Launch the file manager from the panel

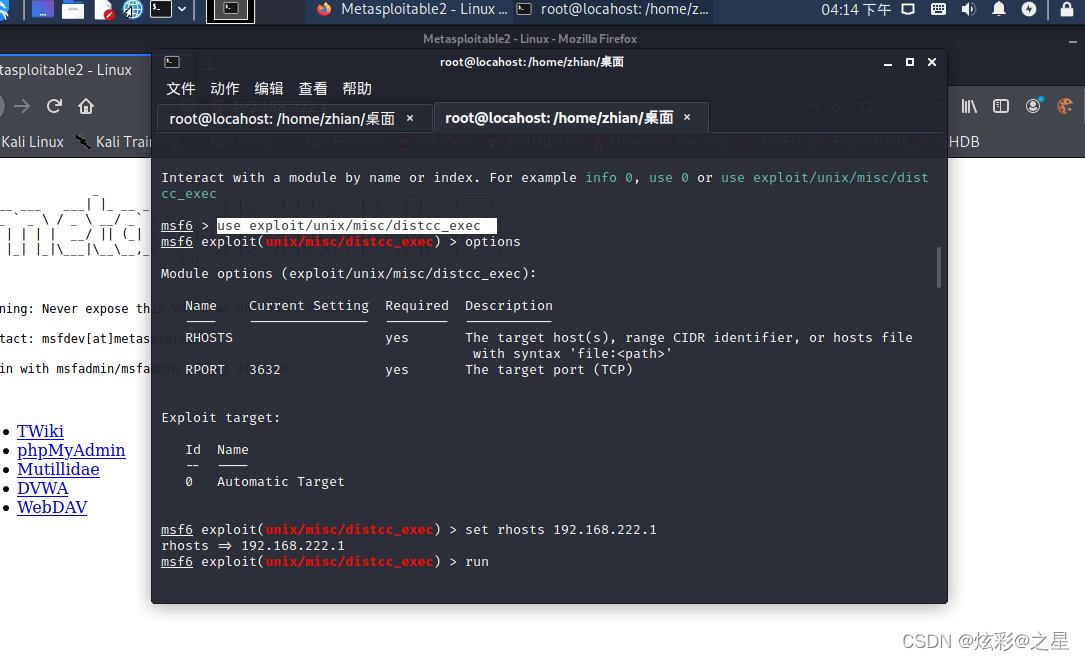73,10
